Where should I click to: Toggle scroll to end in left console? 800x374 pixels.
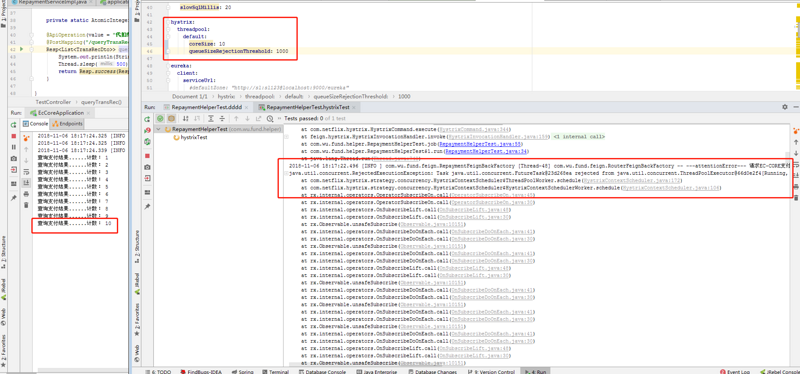26,183
